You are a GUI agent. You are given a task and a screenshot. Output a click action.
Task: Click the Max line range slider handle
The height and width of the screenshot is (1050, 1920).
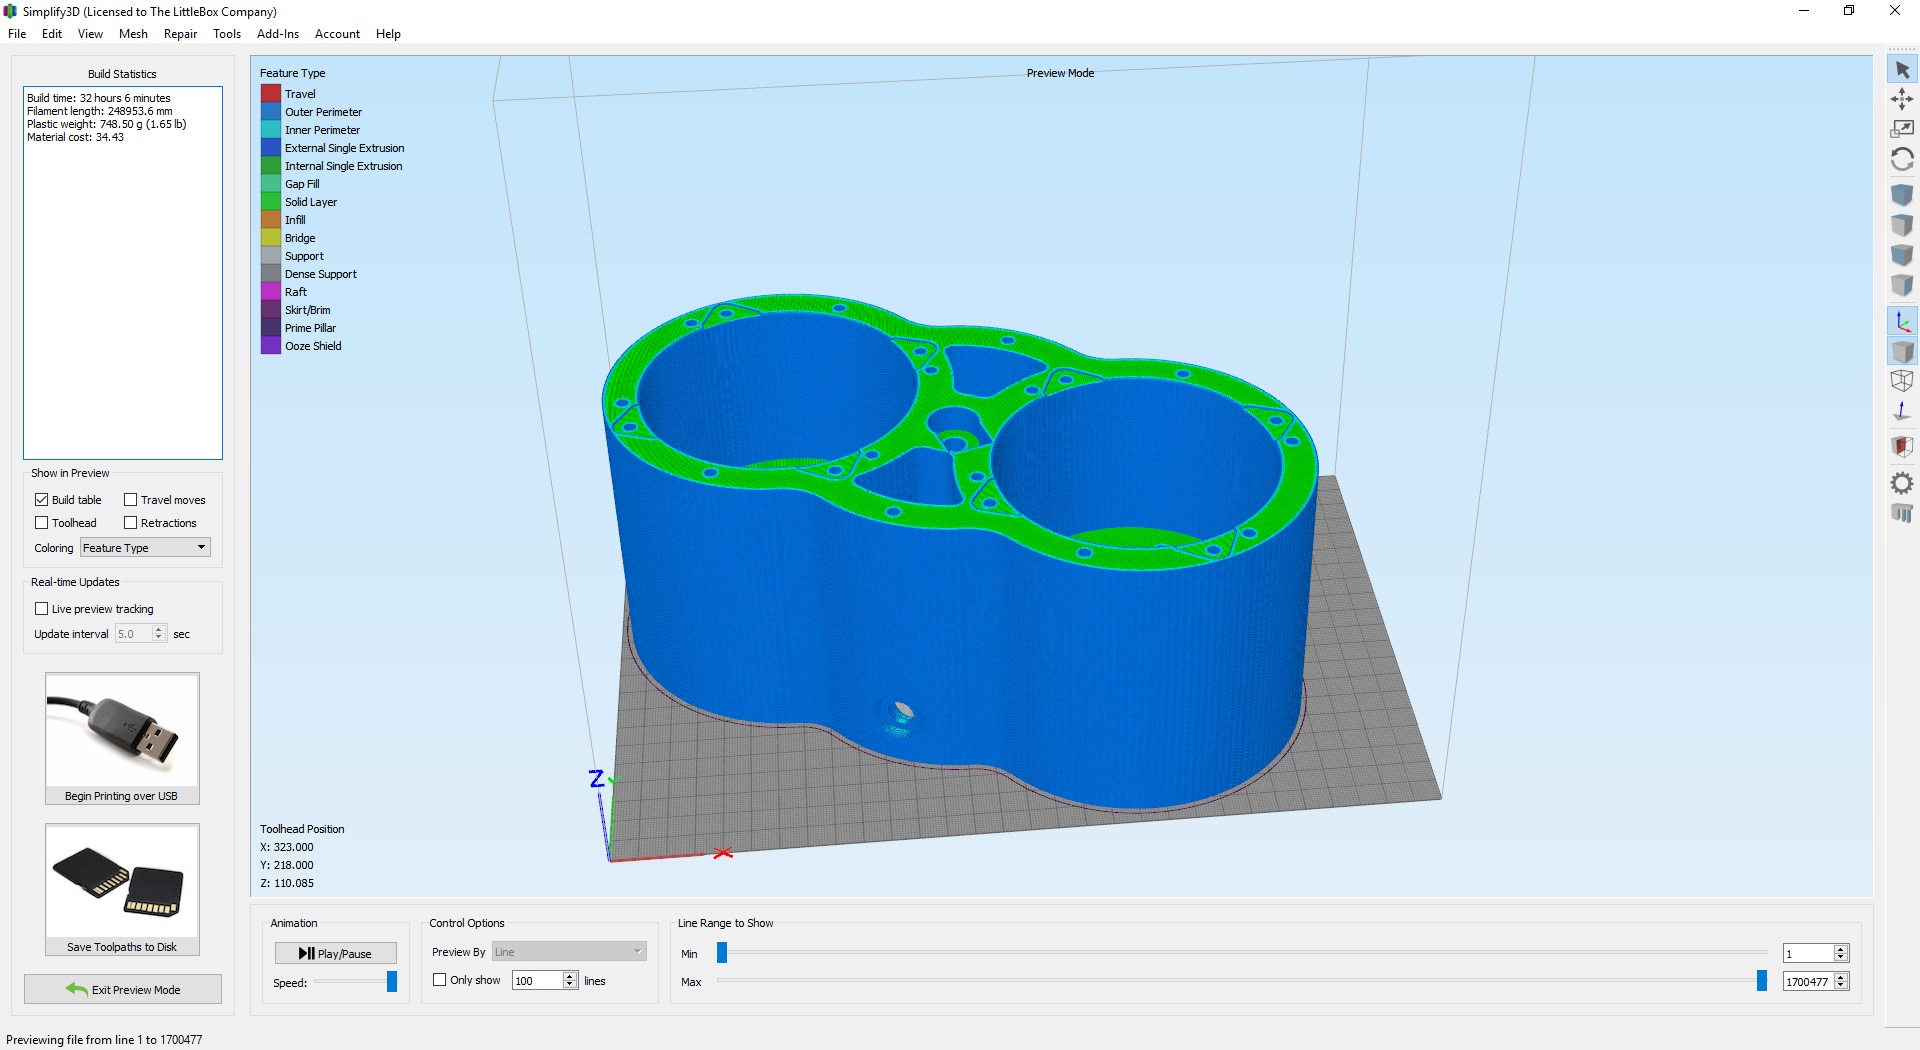click(1762, 981)
